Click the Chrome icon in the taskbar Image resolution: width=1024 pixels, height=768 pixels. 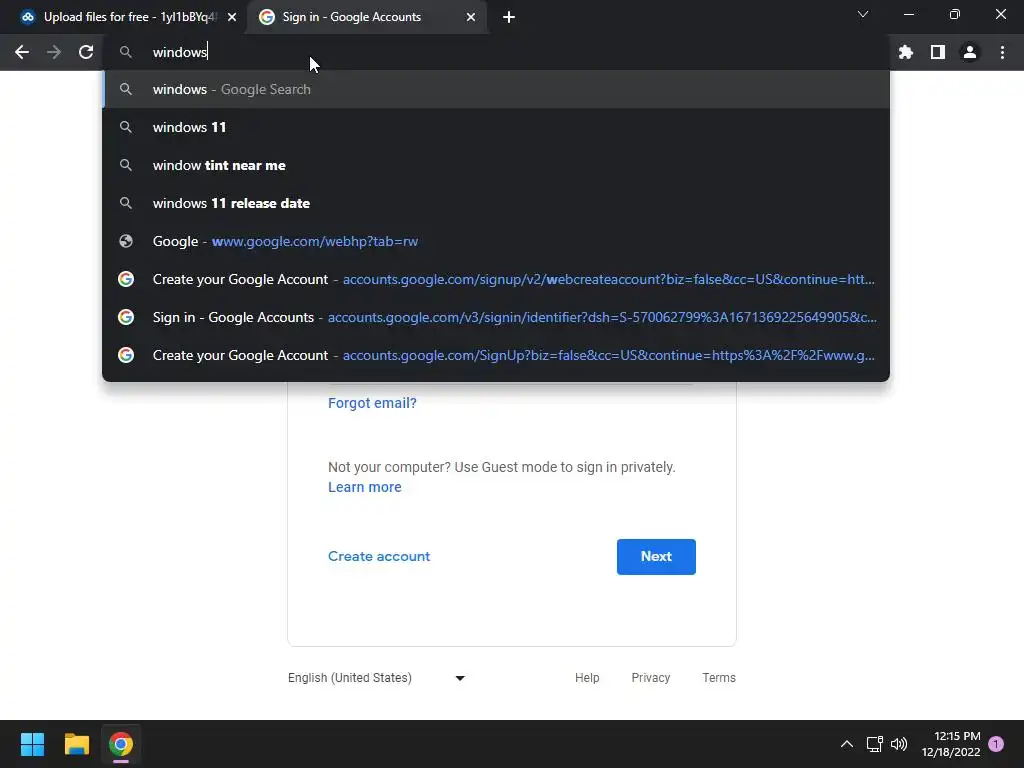[x=121, y=744]
